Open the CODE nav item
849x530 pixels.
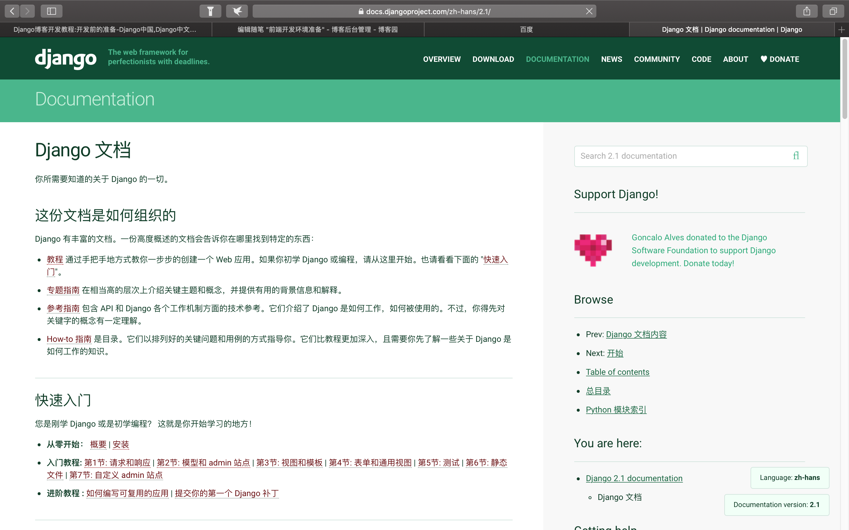[x=701, y=59]
